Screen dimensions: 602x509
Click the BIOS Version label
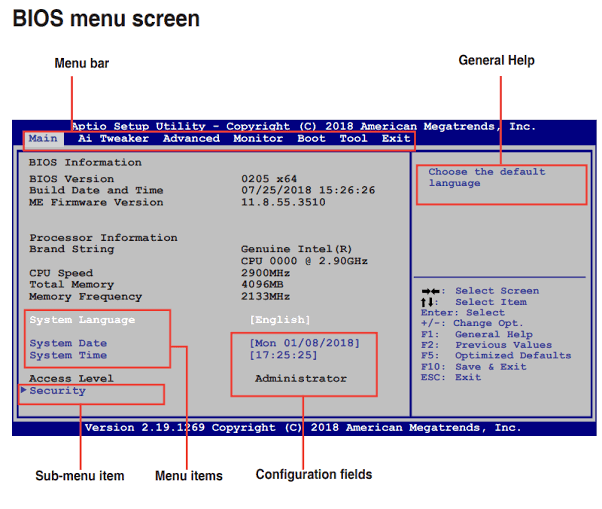click(x=71, y=179)
